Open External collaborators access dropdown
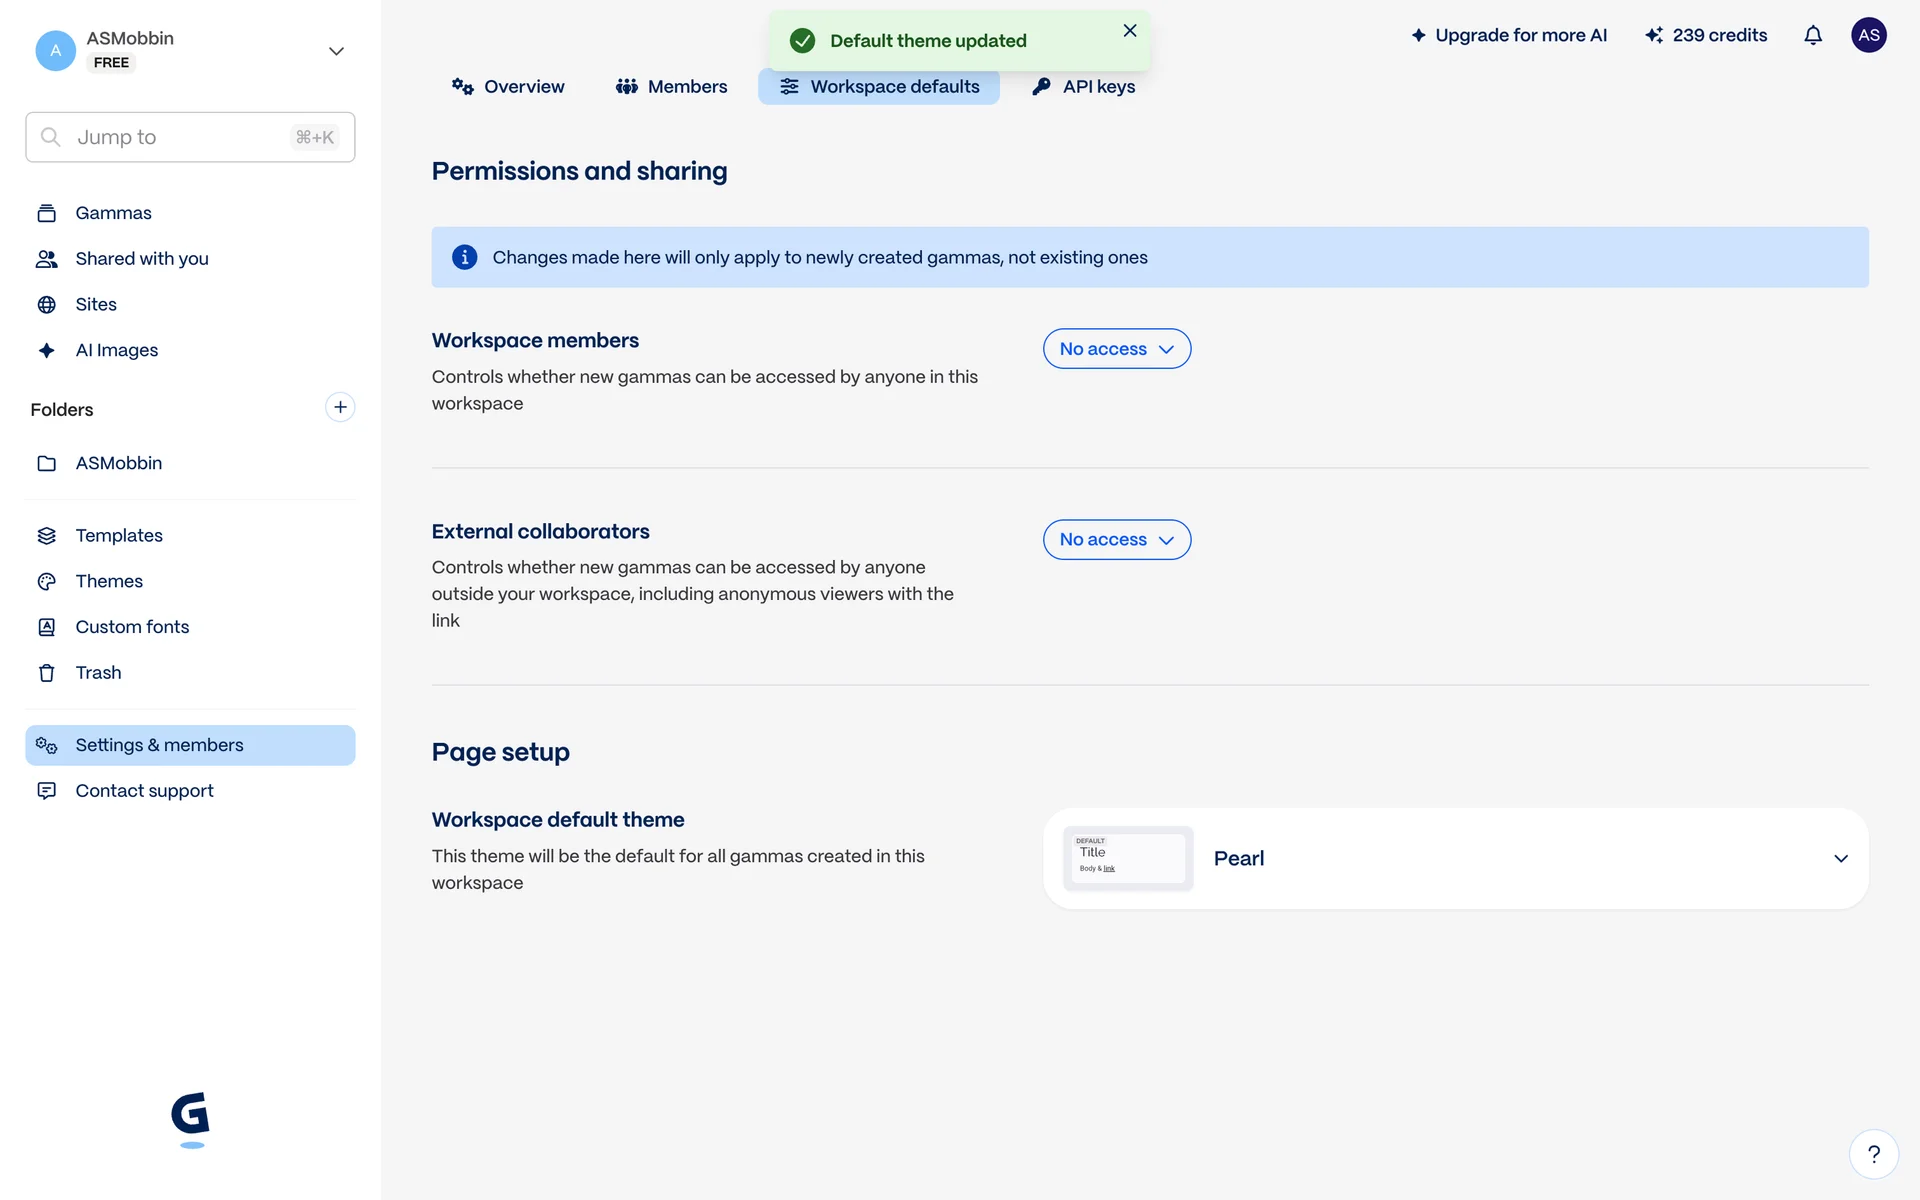This screenshot has width=1920, height=1200. [x=1116, y=540]
